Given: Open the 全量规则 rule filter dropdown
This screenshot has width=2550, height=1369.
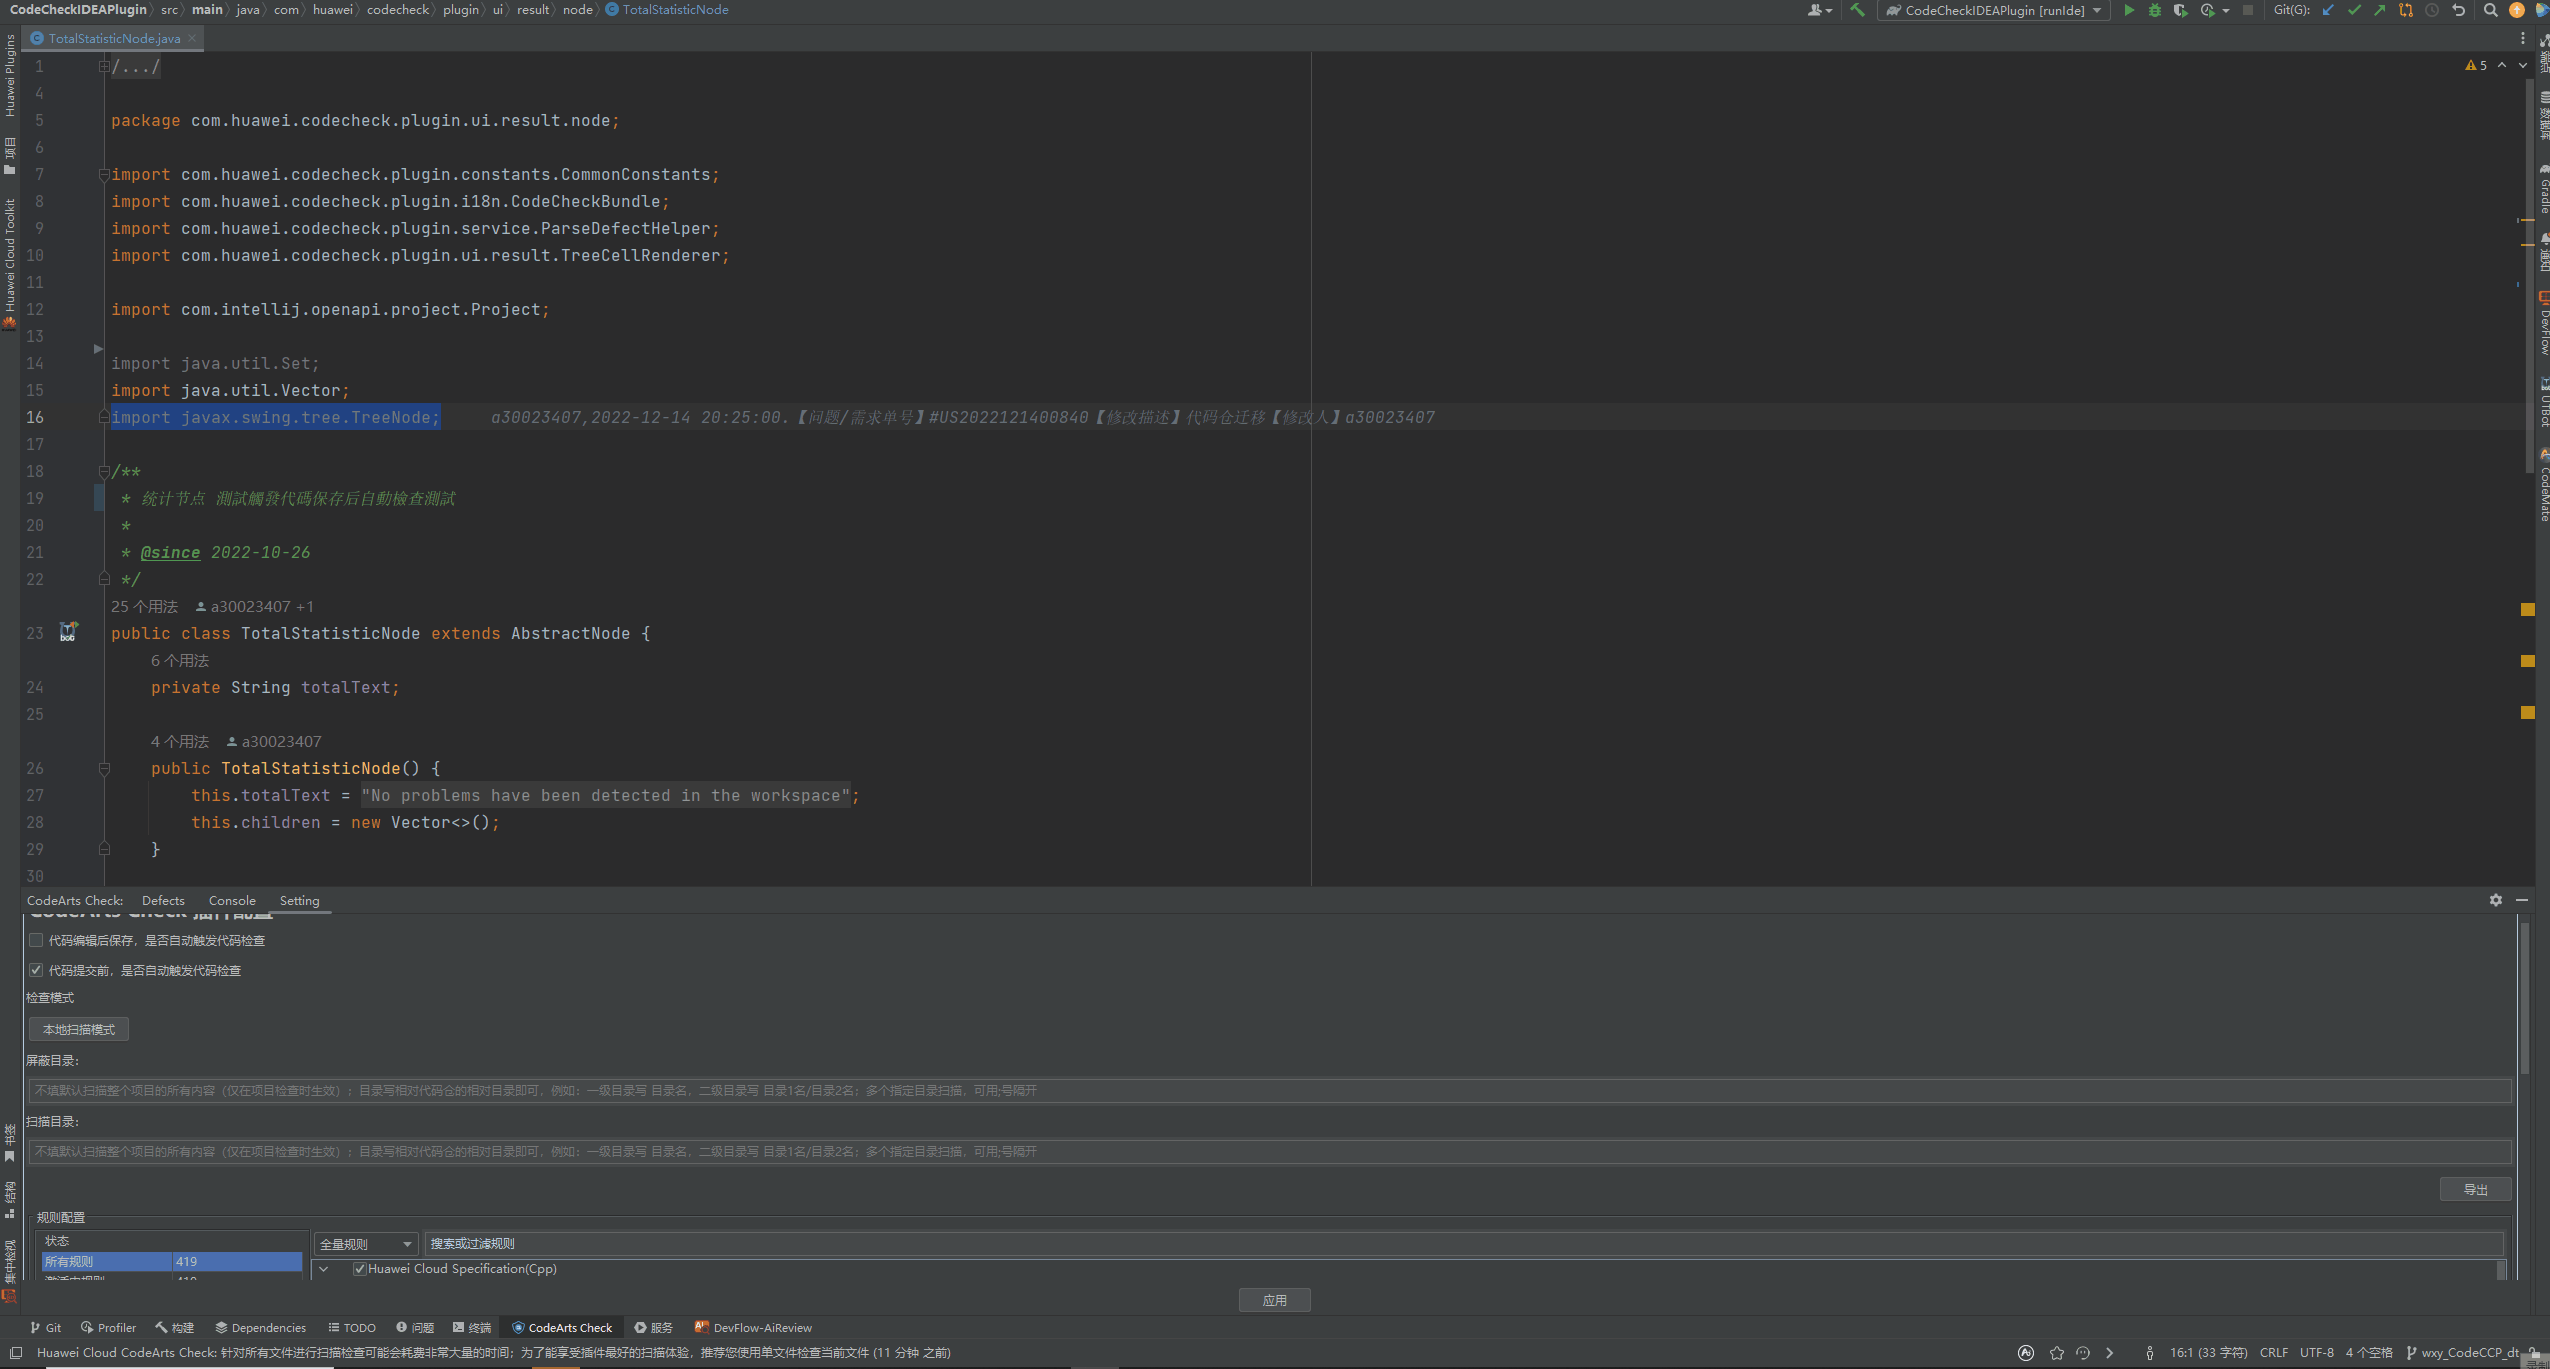Looking at the screenshot, I should click(x=365, y=1244).
